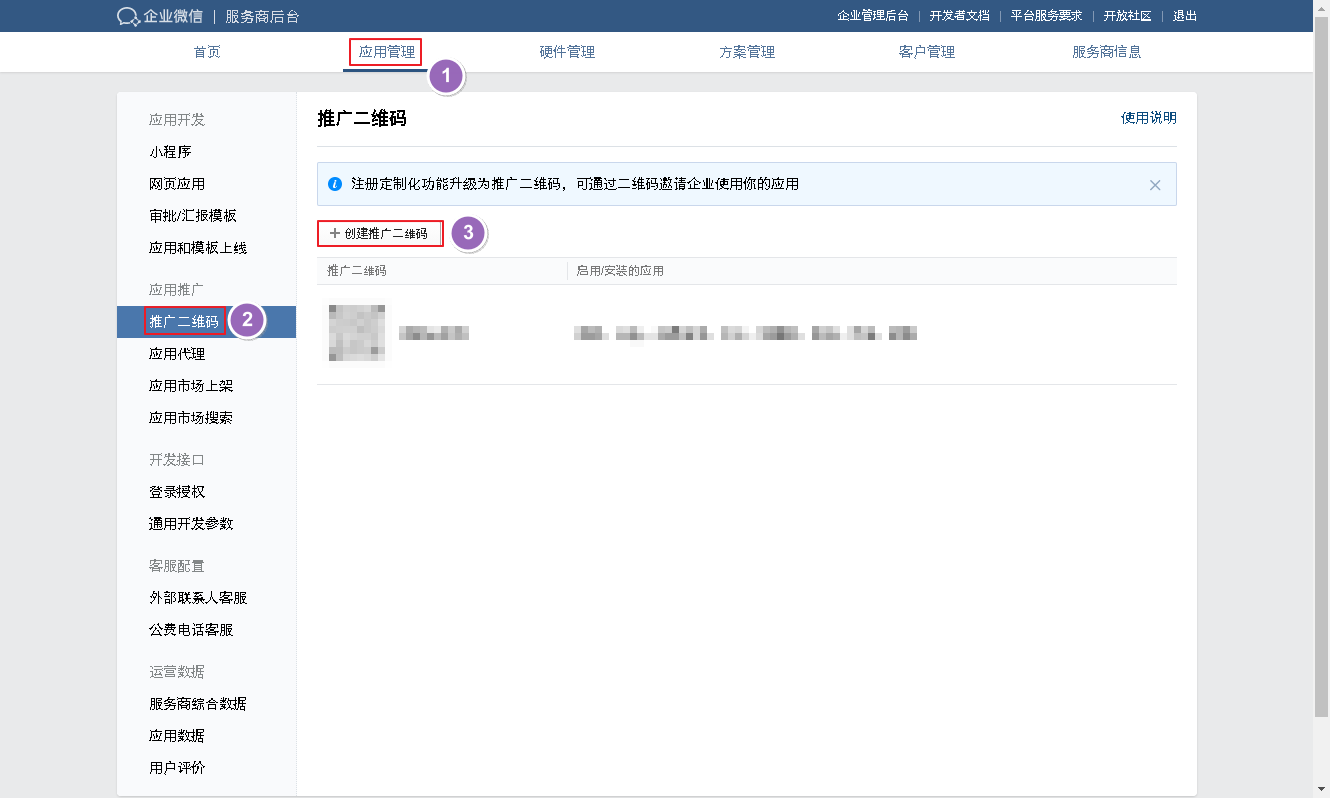Screen dimensions: 1330x798
Task: Open the 方案管理 tab
Action: (747, 52)
